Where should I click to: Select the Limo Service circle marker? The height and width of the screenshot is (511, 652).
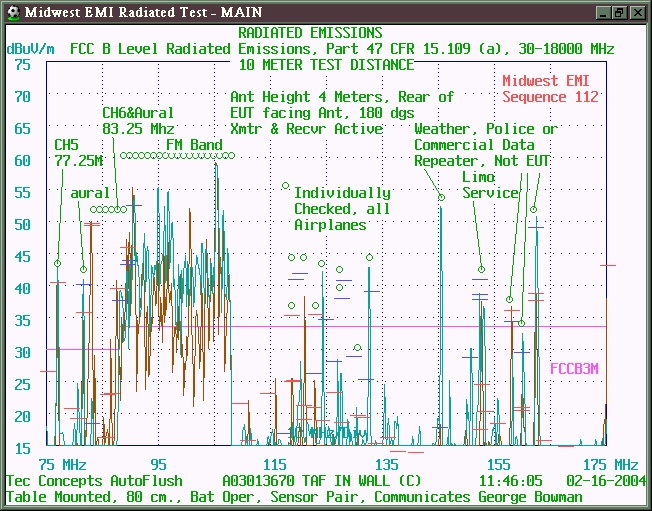tap(482, 269)
